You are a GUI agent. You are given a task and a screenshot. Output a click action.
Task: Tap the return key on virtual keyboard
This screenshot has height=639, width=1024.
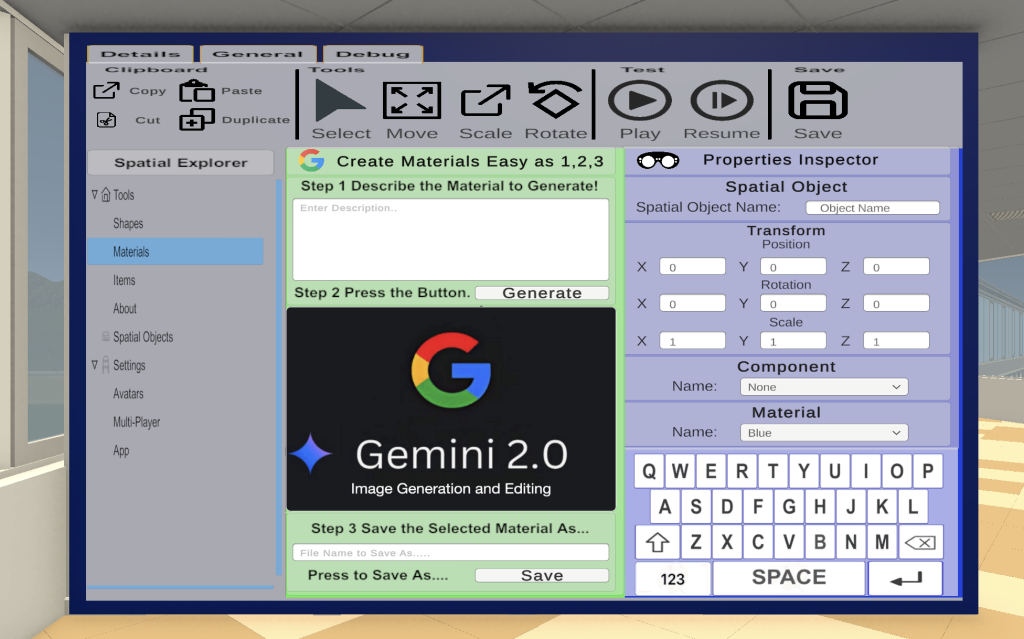click(x=905, y=578)
